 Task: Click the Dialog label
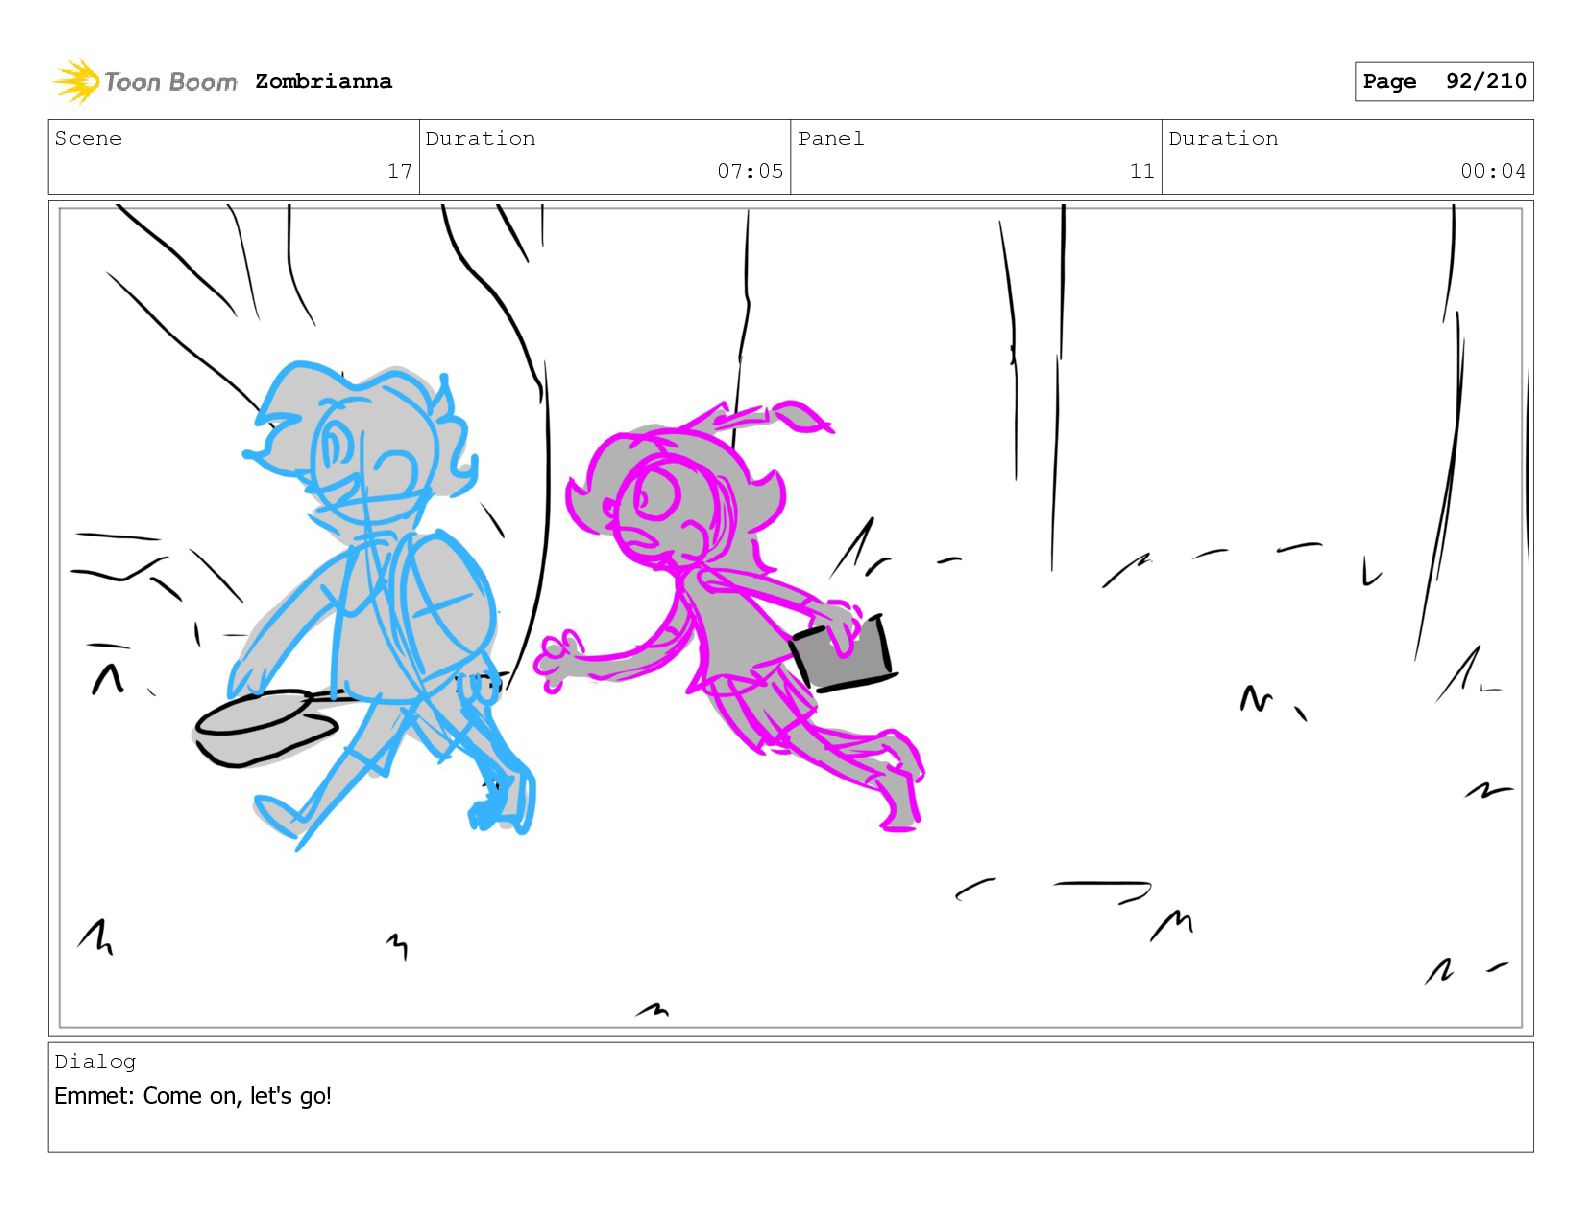[x=95, y=1061]
